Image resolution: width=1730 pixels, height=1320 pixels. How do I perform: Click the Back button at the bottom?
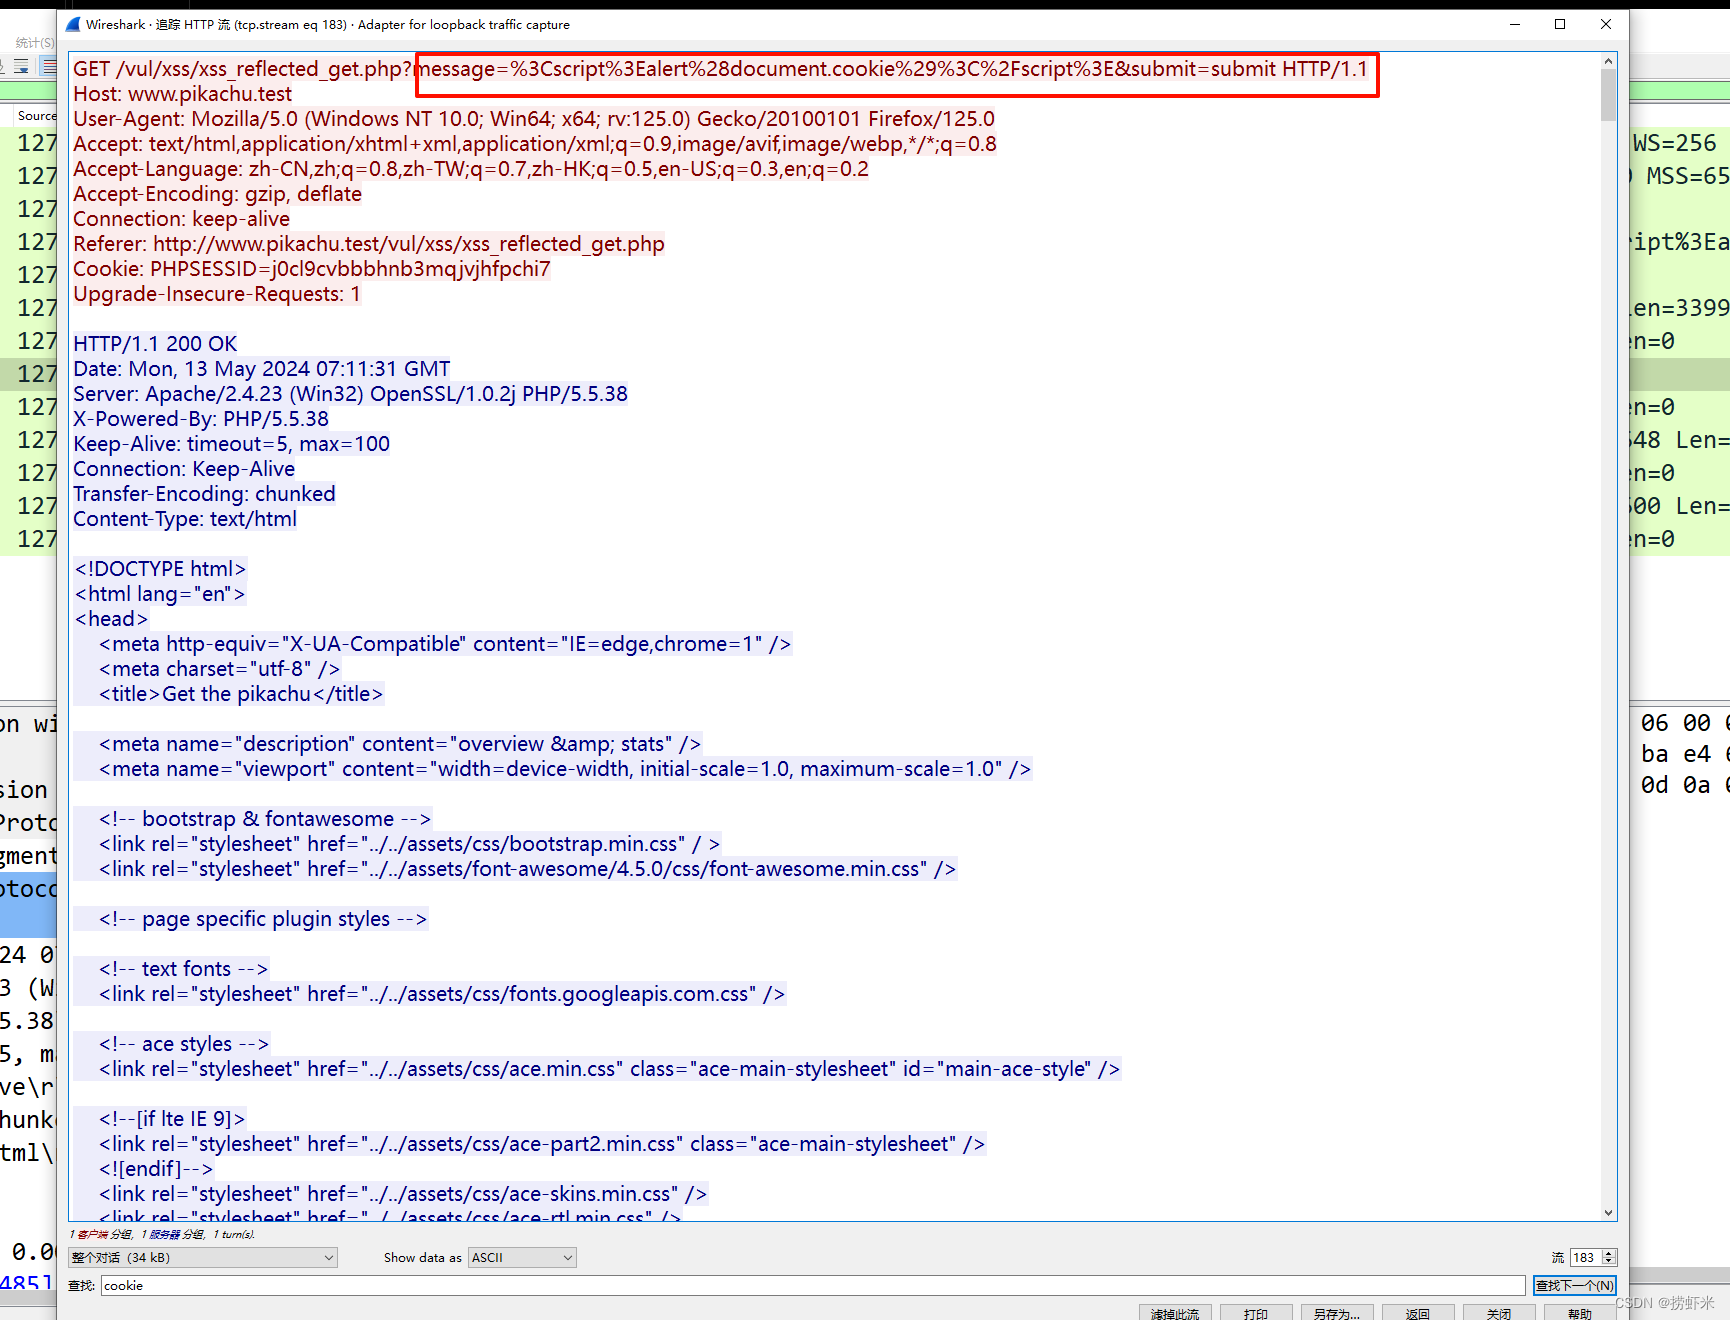[1418, 1313]
